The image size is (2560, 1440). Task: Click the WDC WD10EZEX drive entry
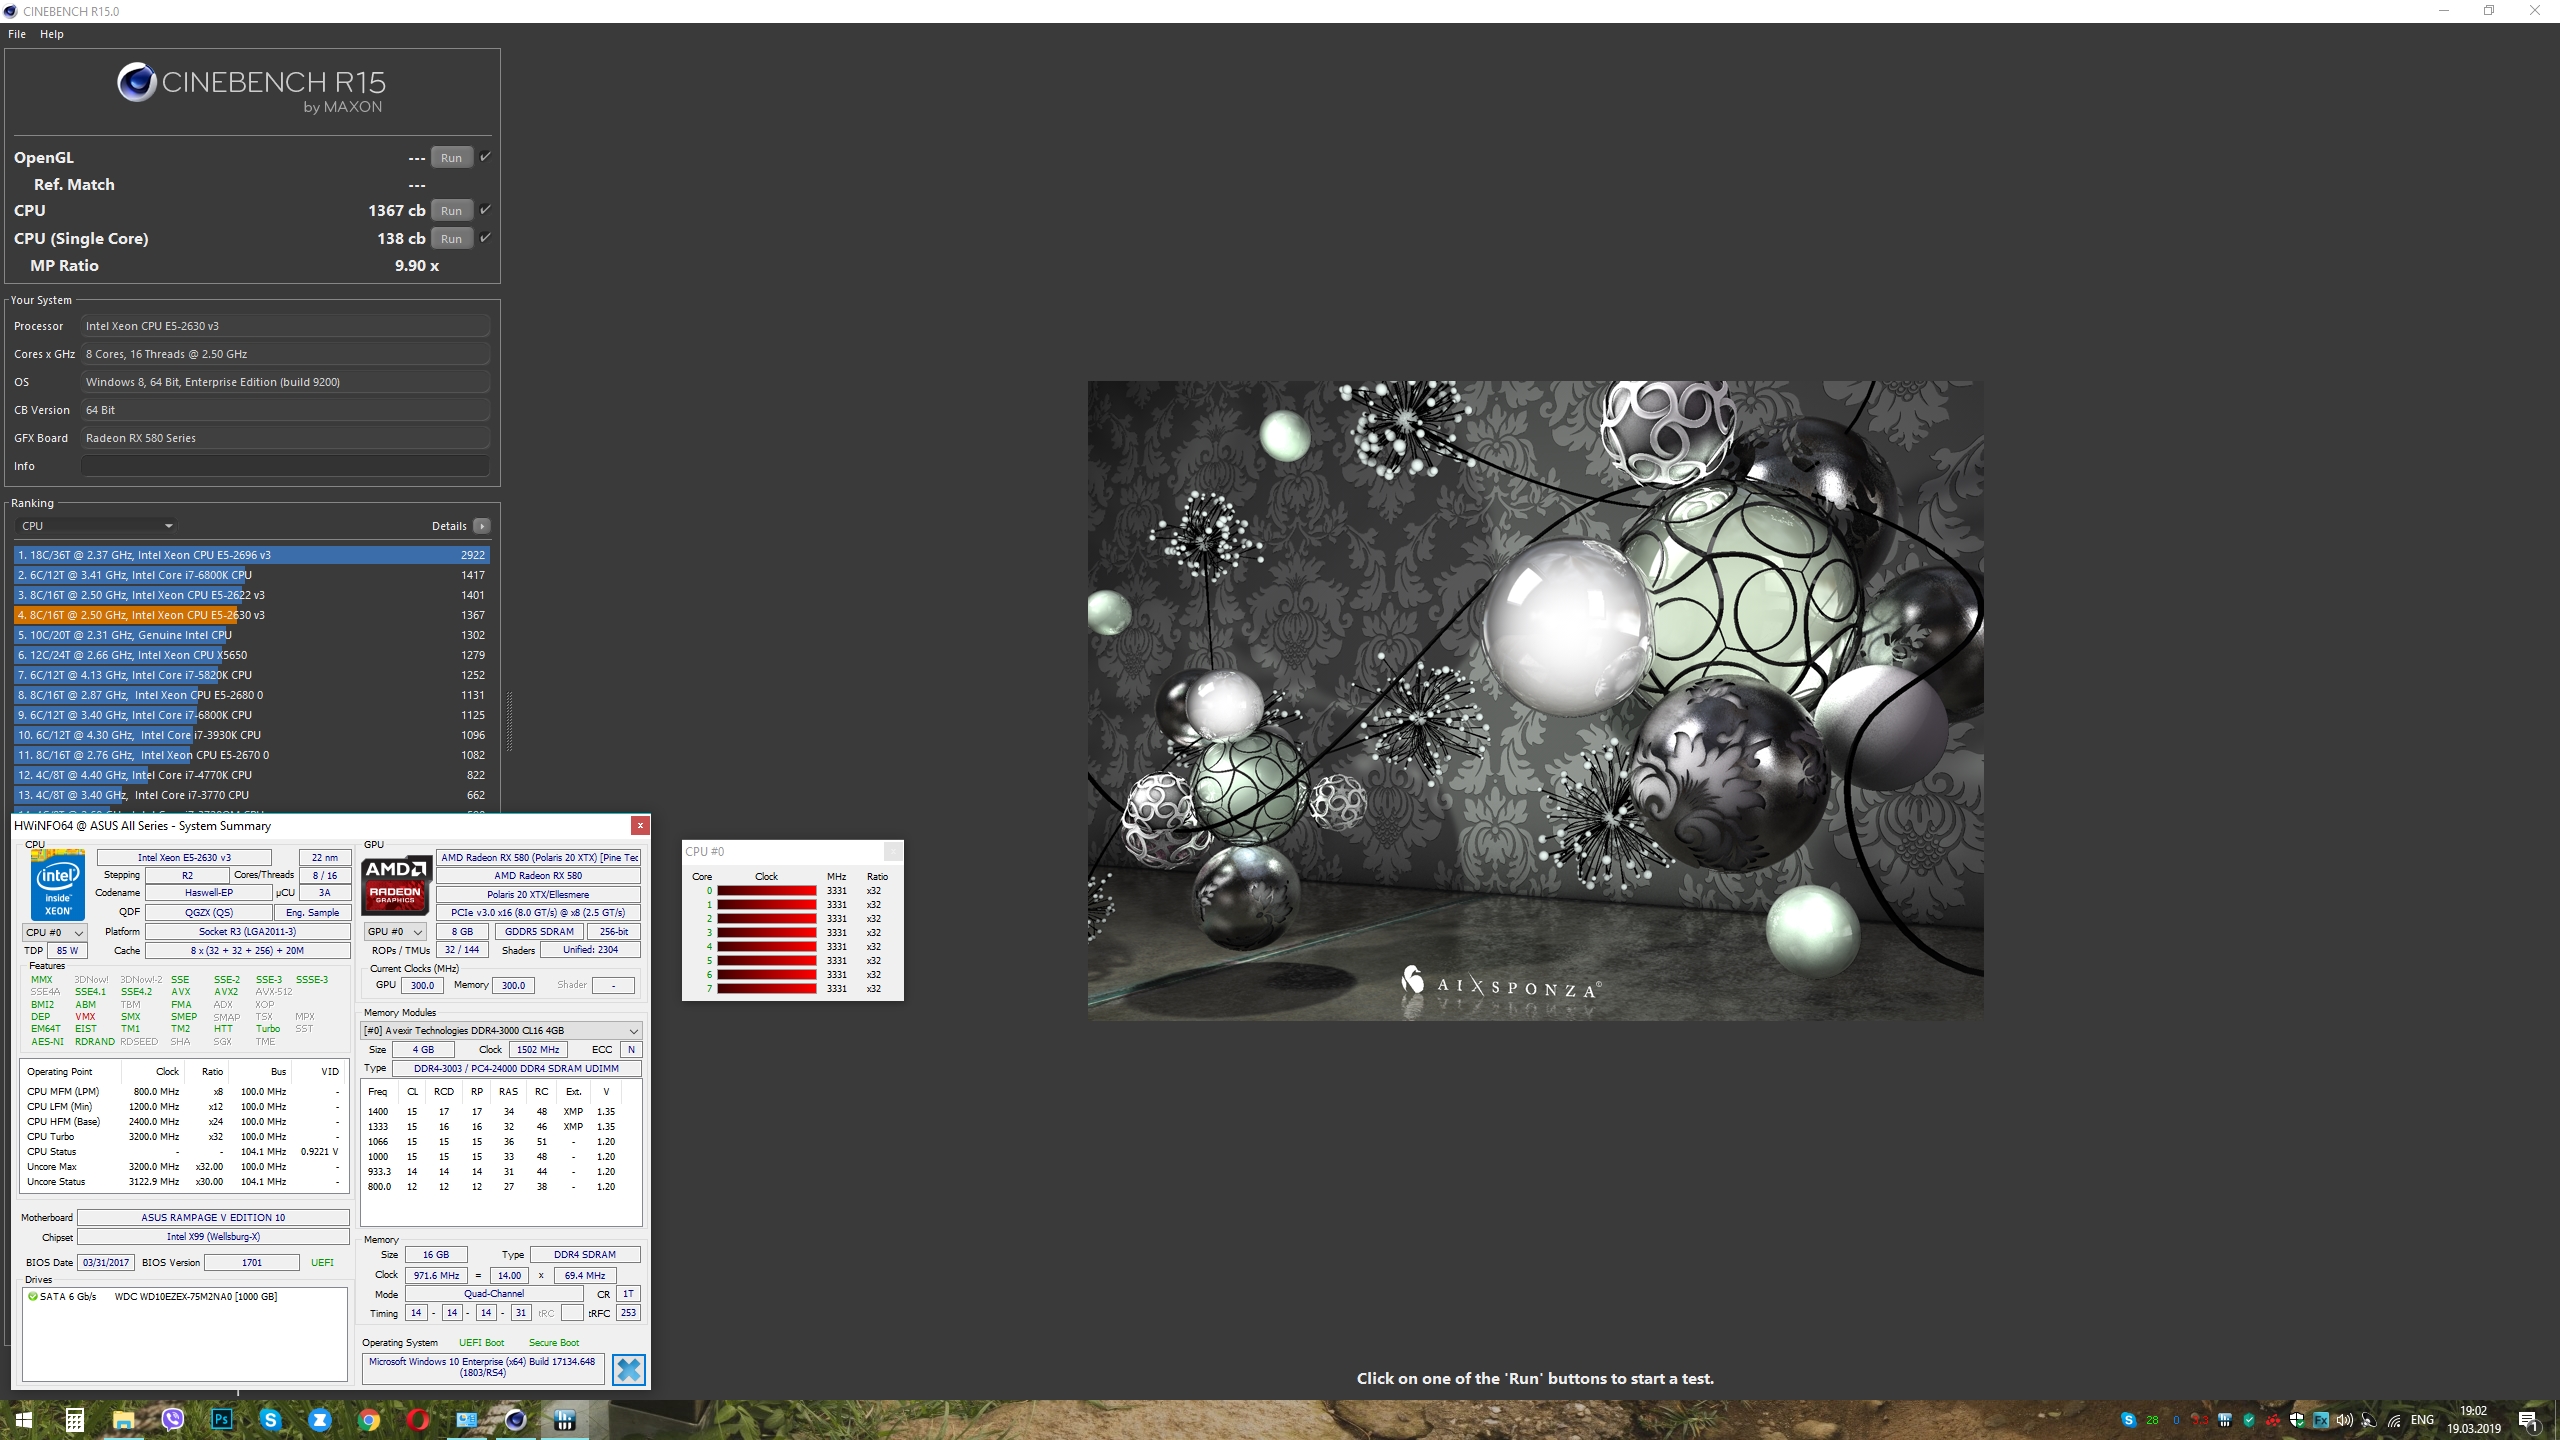pos(152,1297)
